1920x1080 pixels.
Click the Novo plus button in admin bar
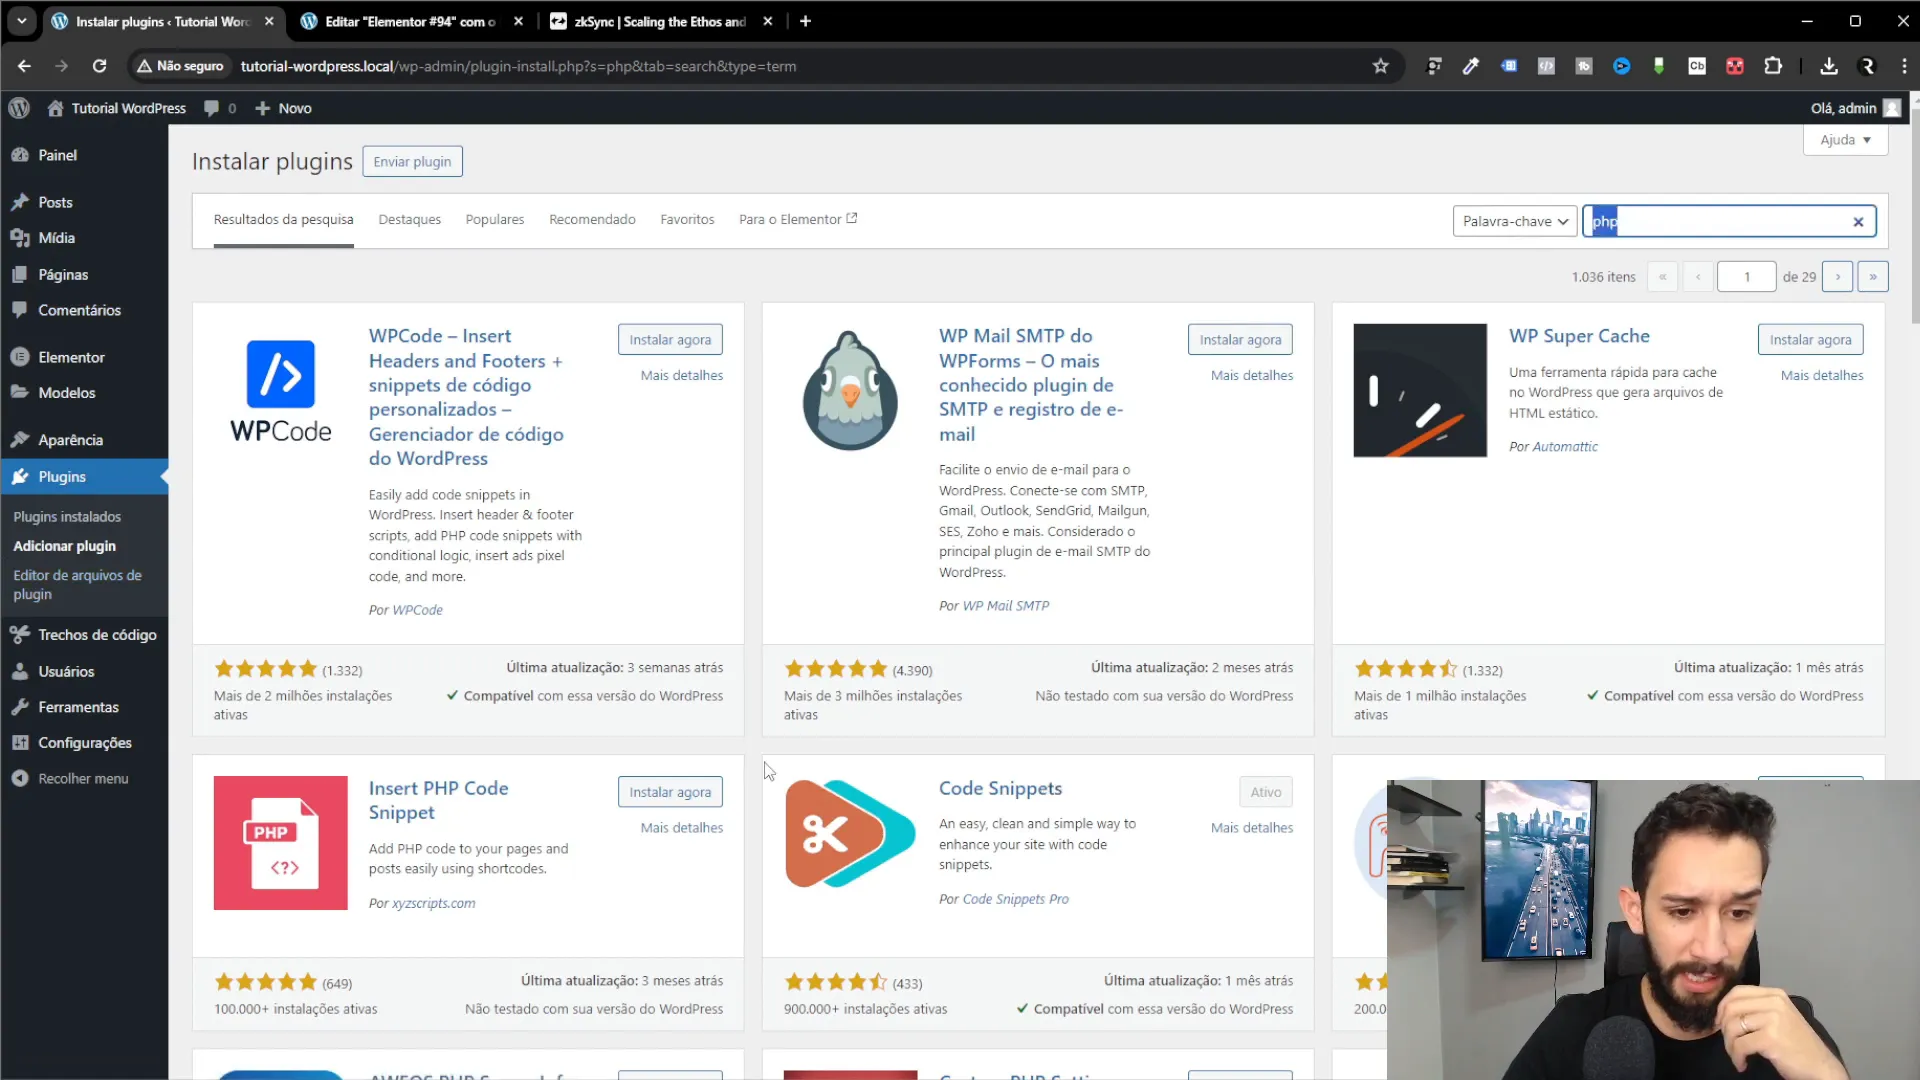point(283,108)
